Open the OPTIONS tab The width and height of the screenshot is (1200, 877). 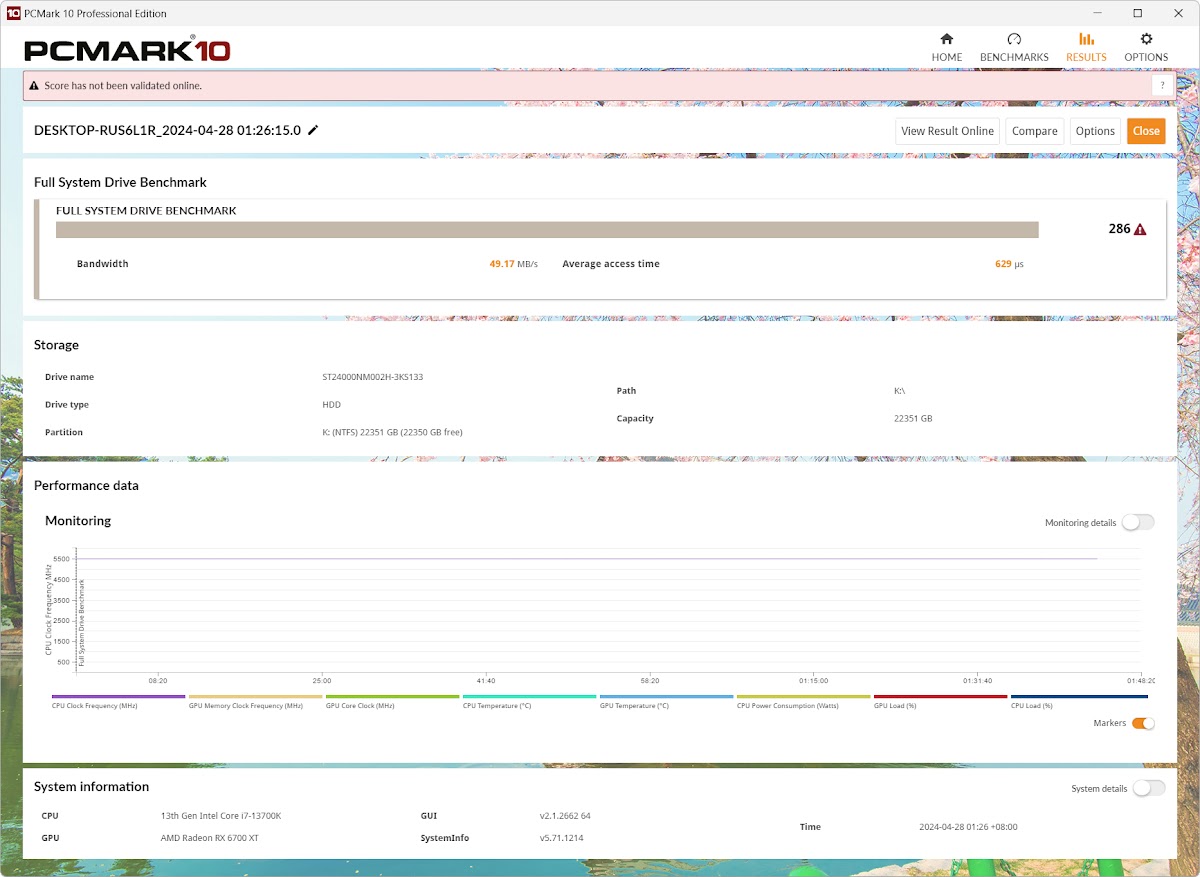point(1146,47)
